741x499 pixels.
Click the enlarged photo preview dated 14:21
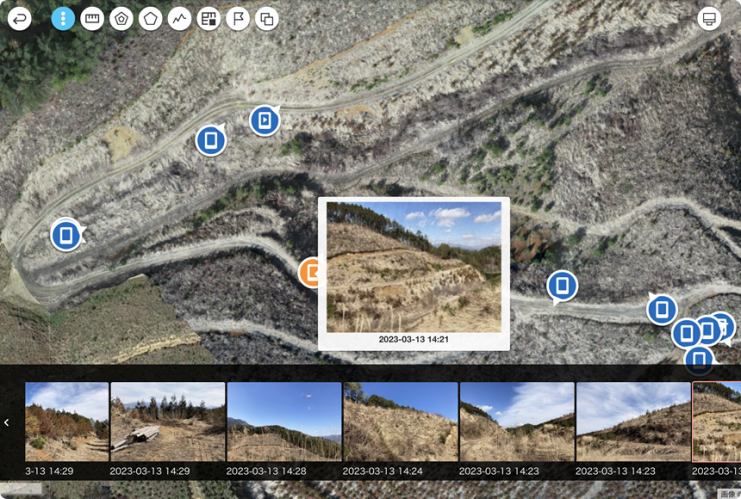click(414, 267)
